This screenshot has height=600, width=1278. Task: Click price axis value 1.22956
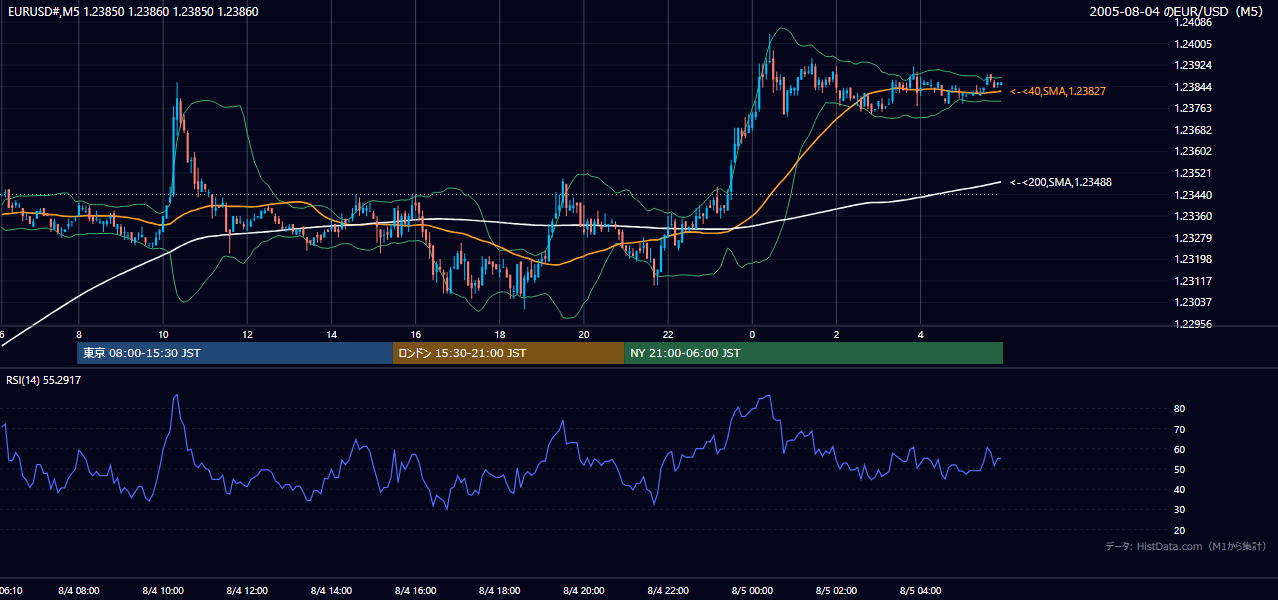1193,324
